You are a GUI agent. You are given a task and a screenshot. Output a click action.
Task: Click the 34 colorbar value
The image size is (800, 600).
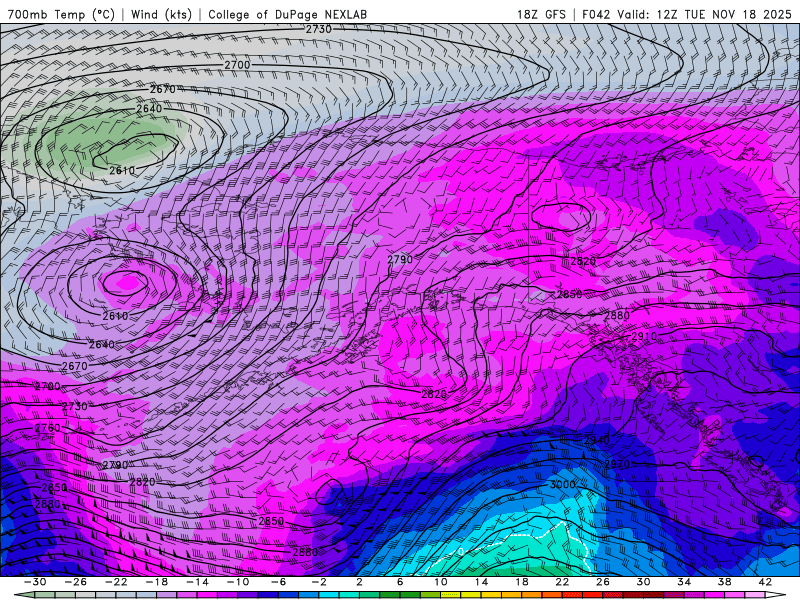click(x=683, y=582)
